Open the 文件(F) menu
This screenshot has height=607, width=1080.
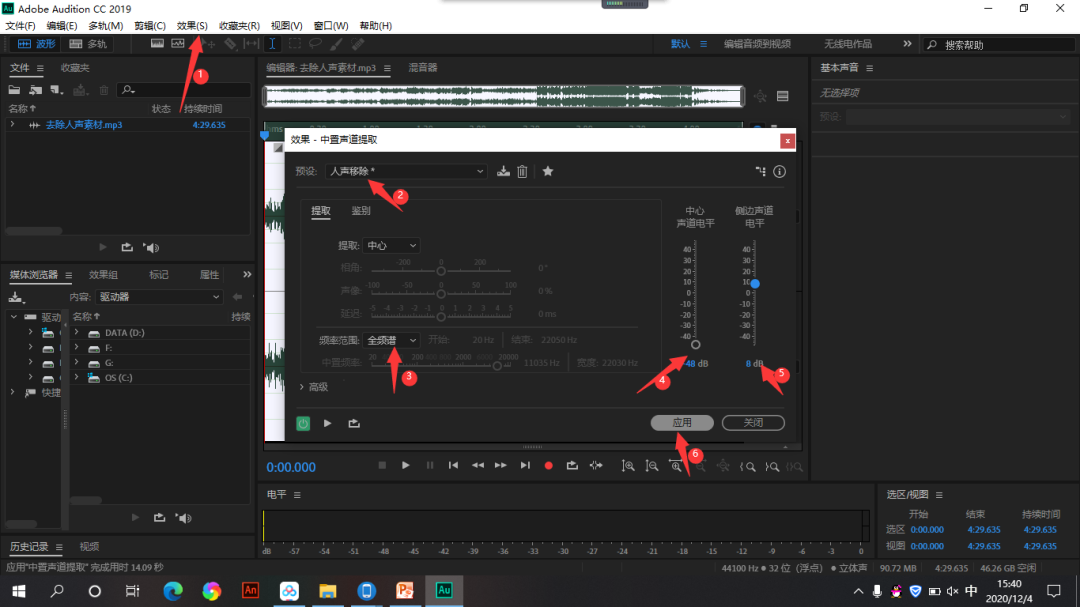pos(20,25)
